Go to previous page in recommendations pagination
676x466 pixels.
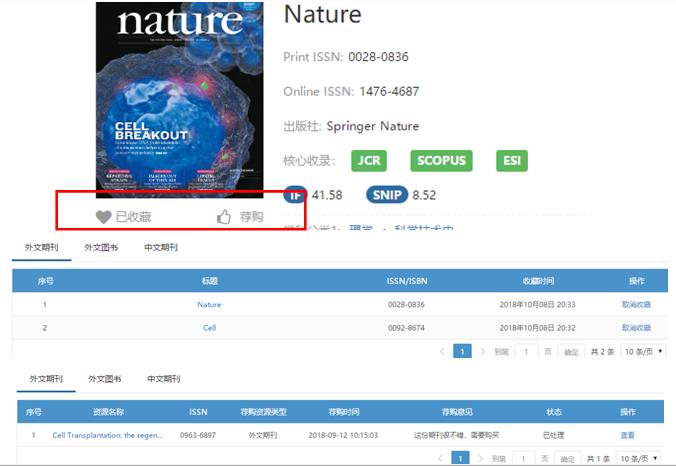[x=440, y=458]
